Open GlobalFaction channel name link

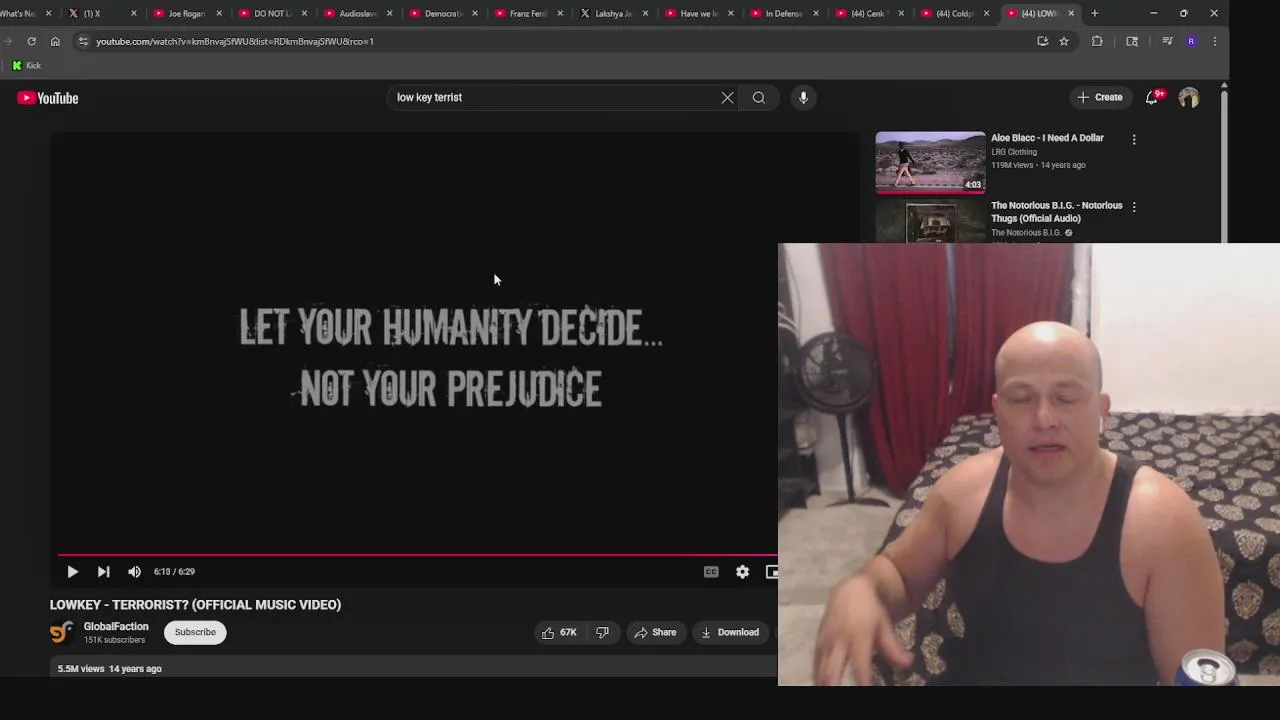click(116, 627)
